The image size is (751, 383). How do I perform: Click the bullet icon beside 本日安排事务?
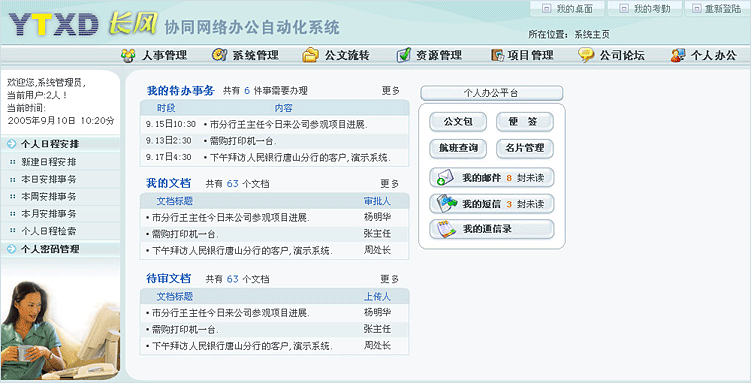click(13, 180)
